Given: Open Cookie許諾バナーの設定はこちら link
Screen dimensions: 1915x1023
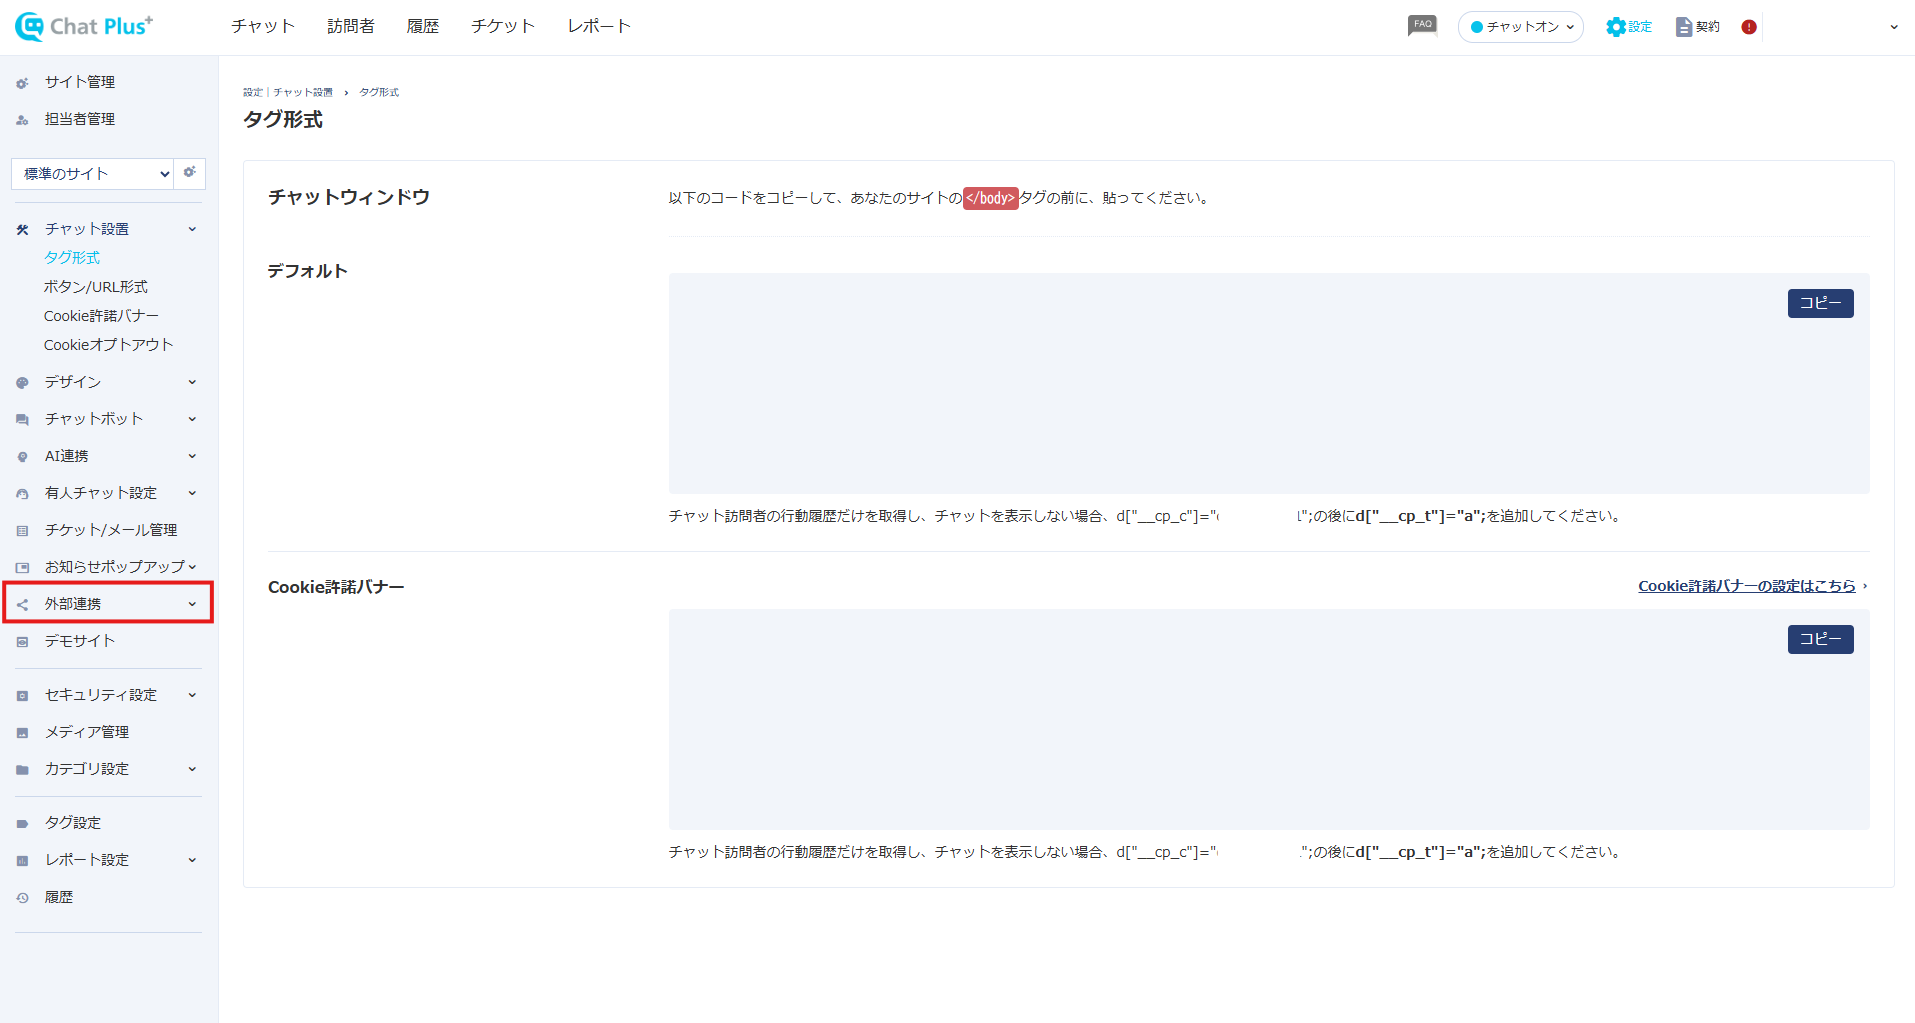Looking at the screenshot, I should point(1747,586).
